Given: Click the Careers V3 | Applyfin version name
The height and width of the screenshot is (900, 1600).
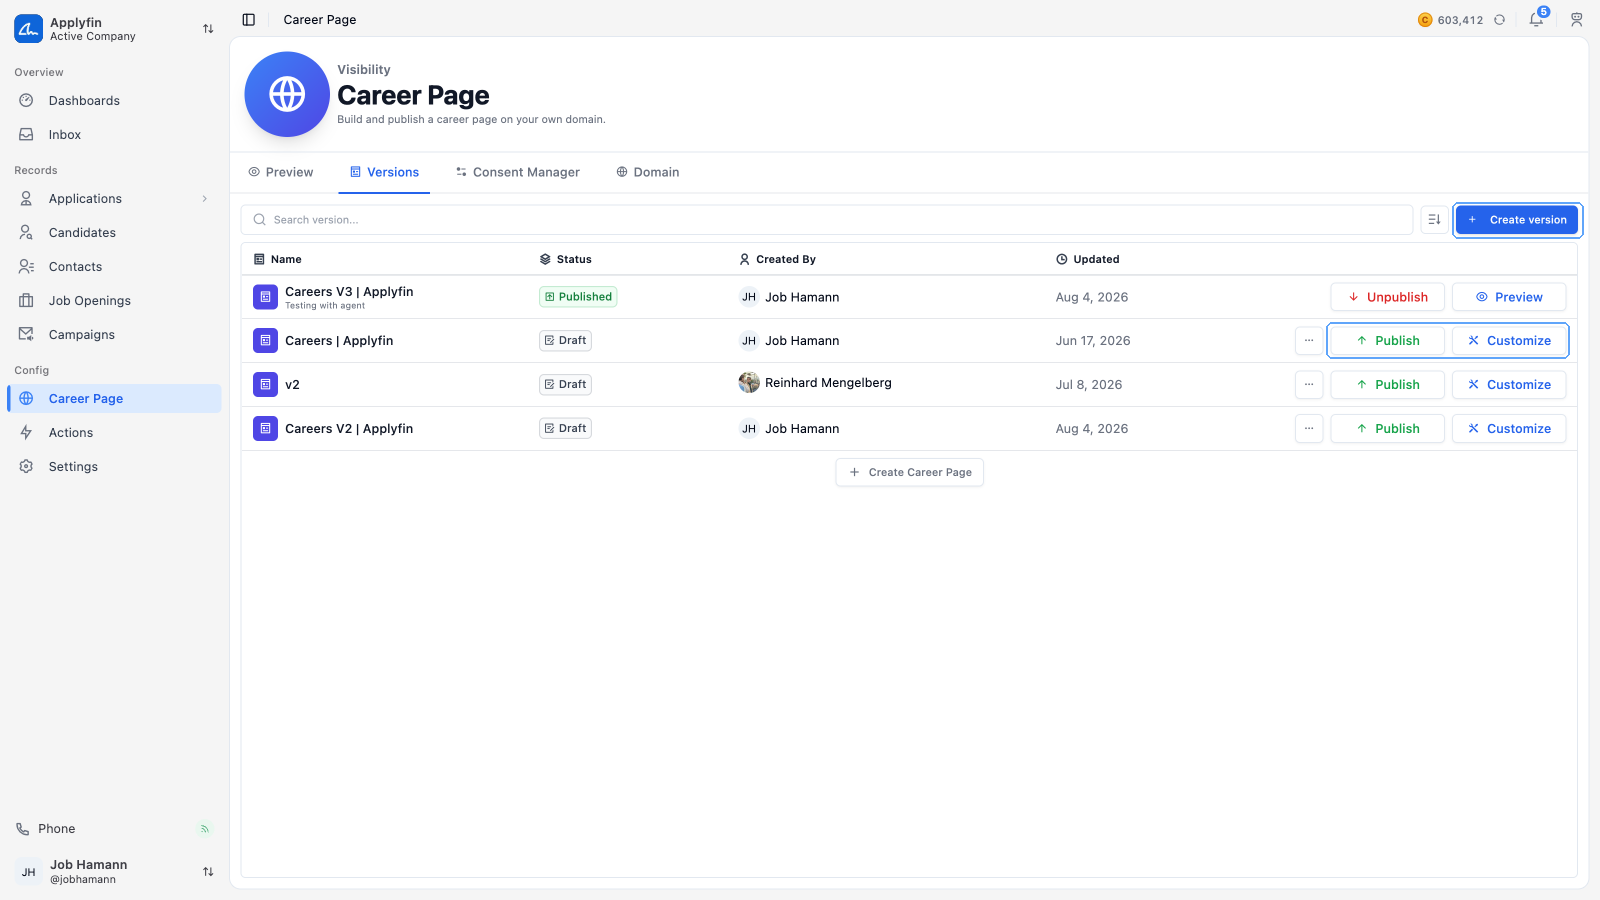Looking at the screenshot, I should coord(349,292).
